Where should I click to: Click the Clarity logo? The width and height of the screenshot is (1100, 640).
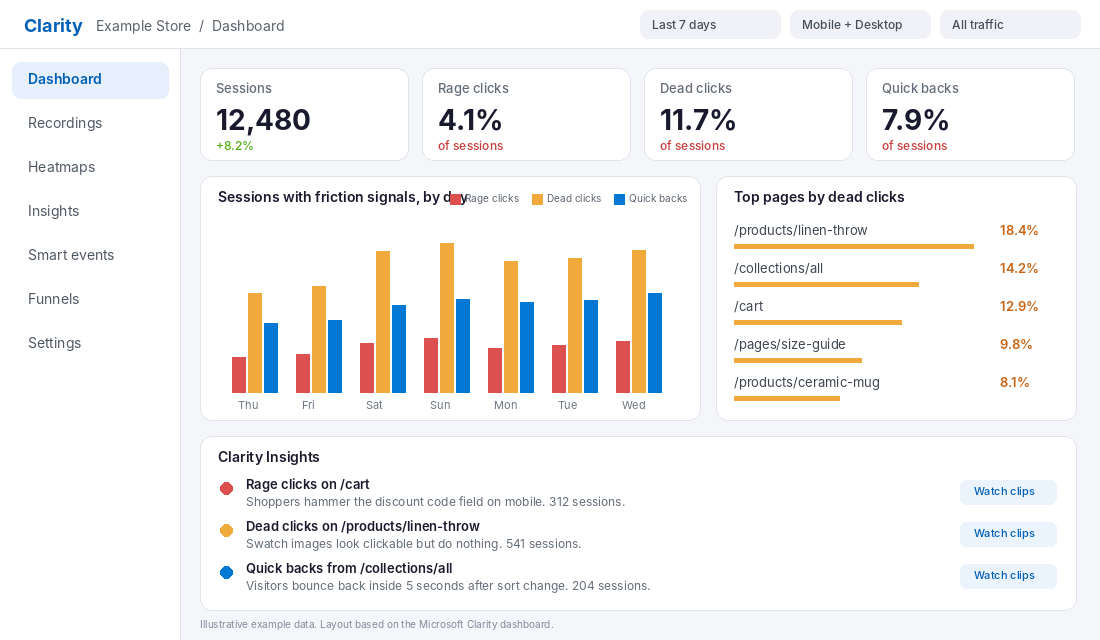coord(53,26)
